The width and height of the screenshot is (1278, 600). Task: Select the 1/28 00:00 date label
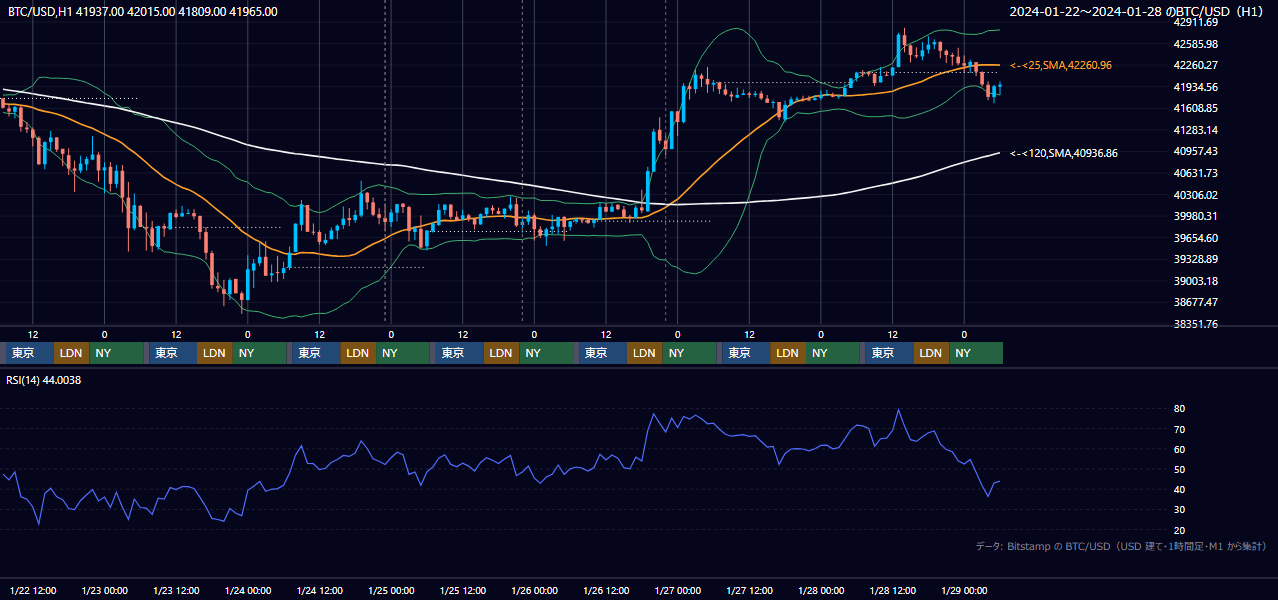pos(820,590)
